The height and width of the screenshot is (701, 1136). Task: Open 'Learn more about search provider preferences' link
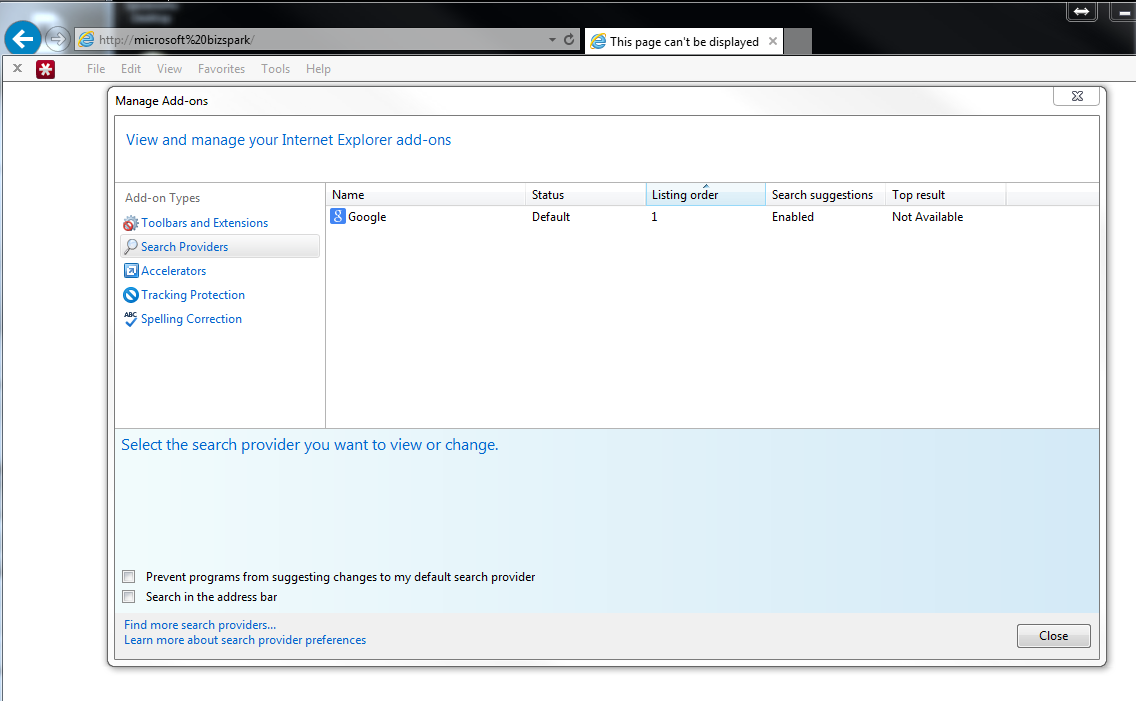click(x=245, y=640)
